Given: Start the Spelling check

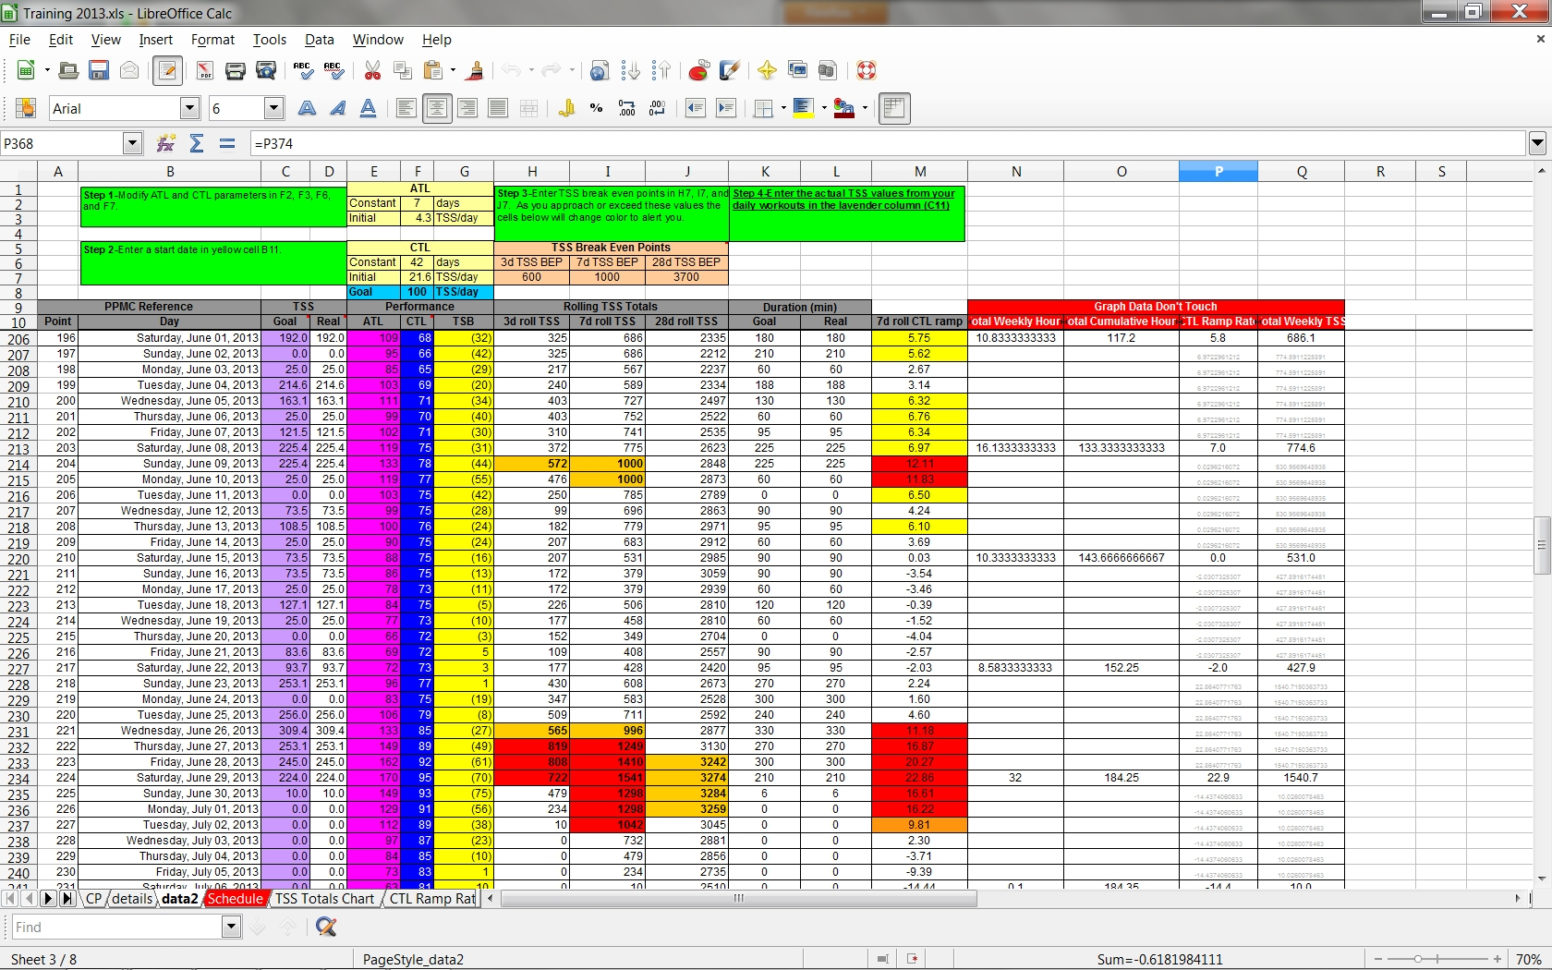Looking at the screenshot, I should click(x=303, y=70).
